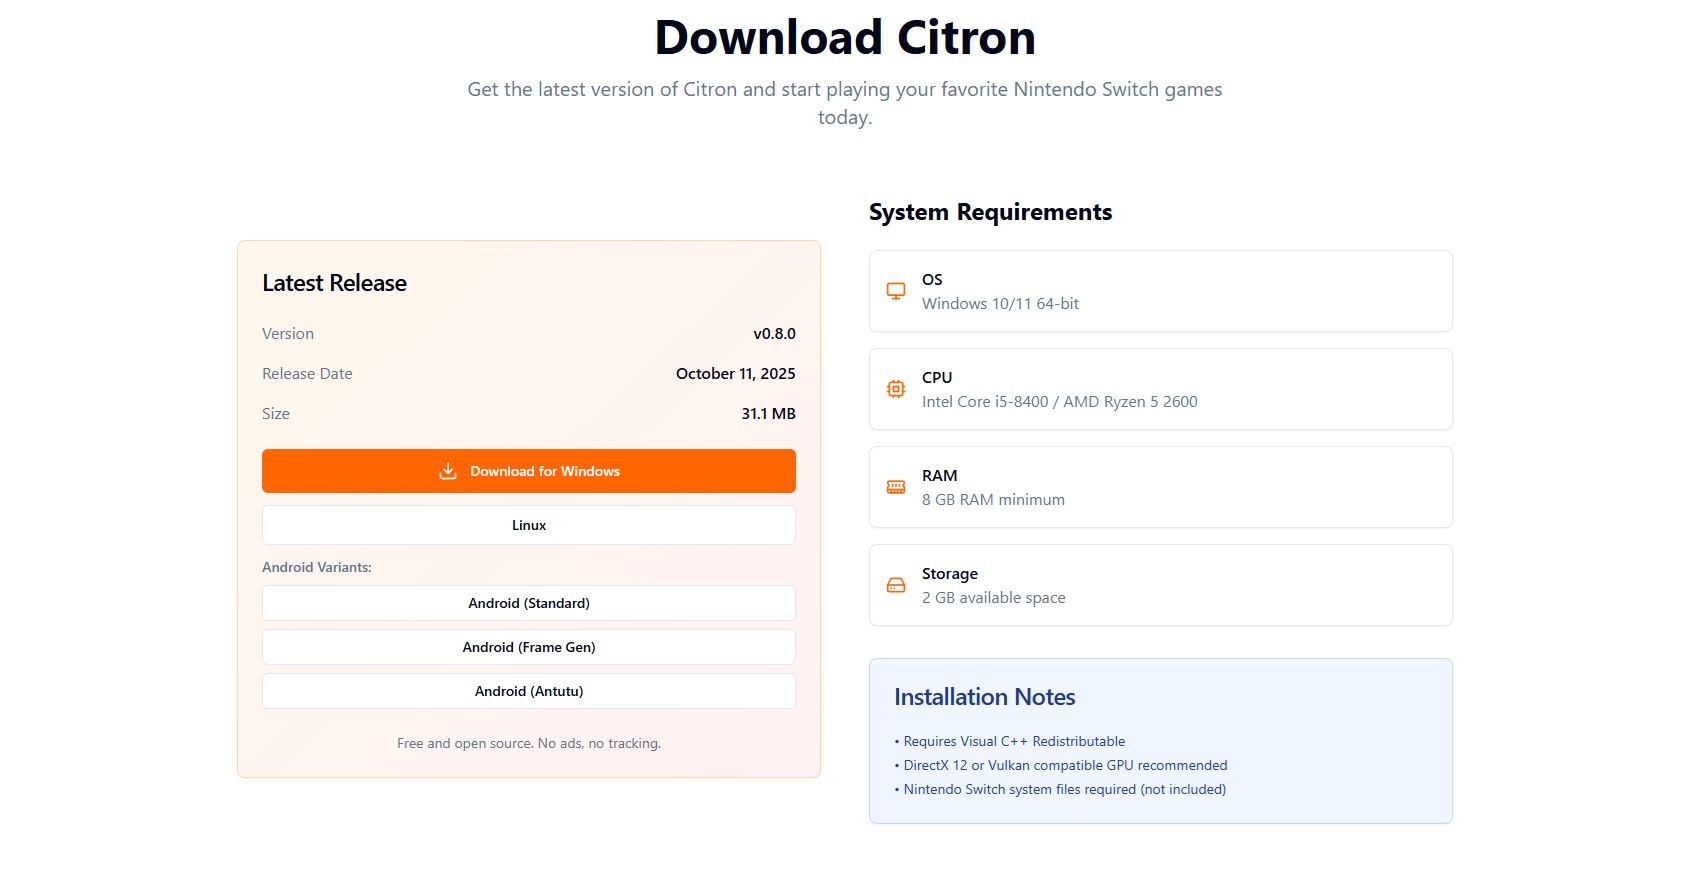Click the 8 GB RAM minimum text

pos(993,500)
